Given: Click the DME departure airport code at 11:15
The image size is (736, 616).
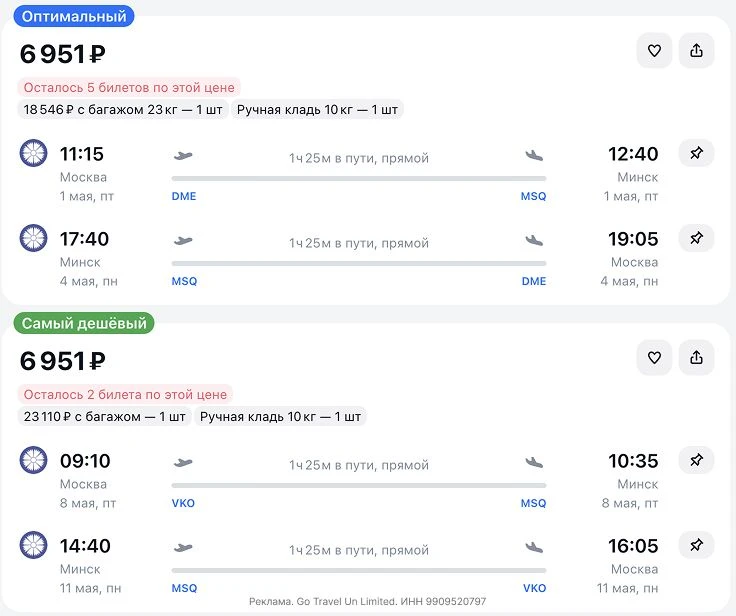Looking at the screenshot, I should [184, 196].
